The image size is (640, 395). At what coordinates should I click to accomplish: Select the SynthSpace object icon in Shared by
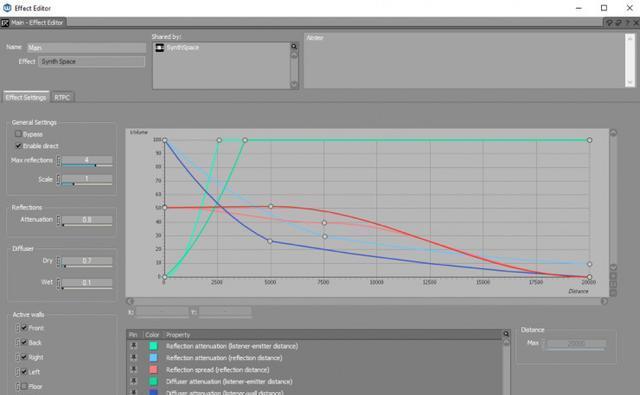(160, 48)
